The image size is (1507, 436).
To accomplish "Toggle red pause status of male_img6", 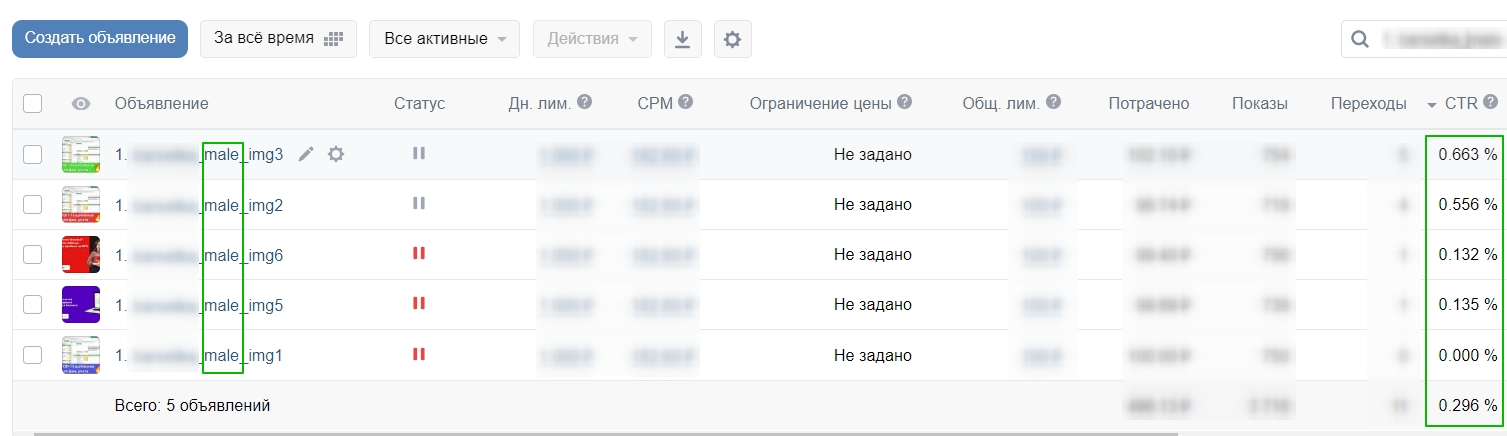I will pyautogui.click(x=419, y=253).
